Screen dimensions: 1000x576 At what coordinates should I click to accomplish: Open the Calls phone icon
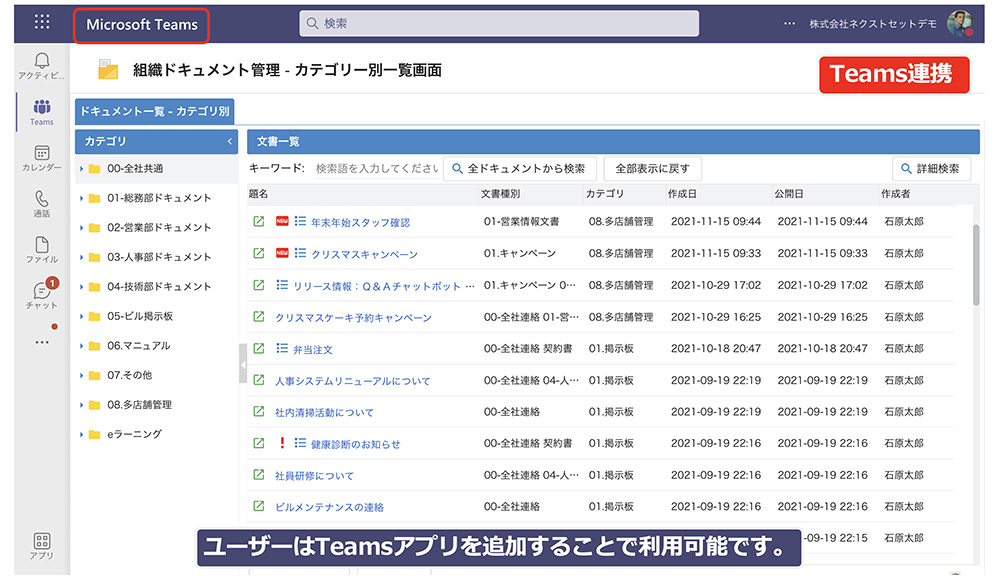pos(42,198)
